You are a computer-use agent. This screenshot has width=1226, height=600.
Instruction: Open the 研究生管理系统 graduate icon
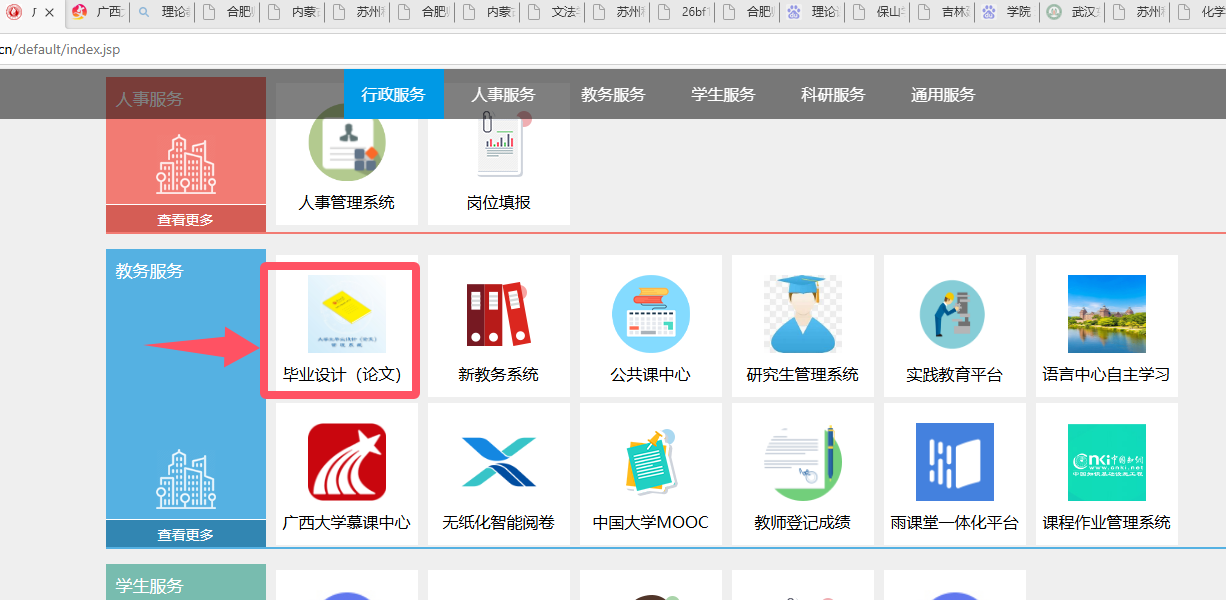coord(802,315)
